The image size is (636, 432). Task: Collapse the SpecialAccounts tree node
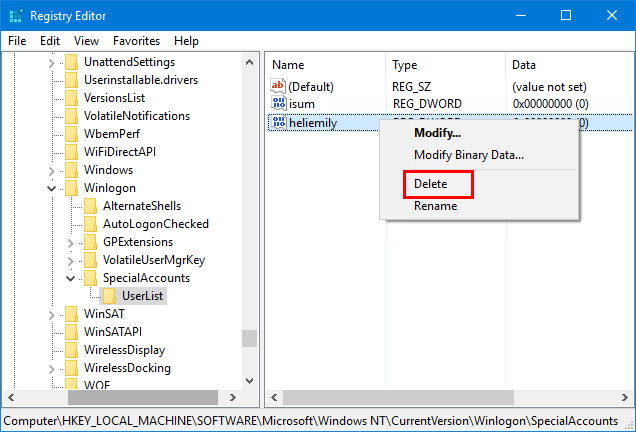(x=70, y=278)
